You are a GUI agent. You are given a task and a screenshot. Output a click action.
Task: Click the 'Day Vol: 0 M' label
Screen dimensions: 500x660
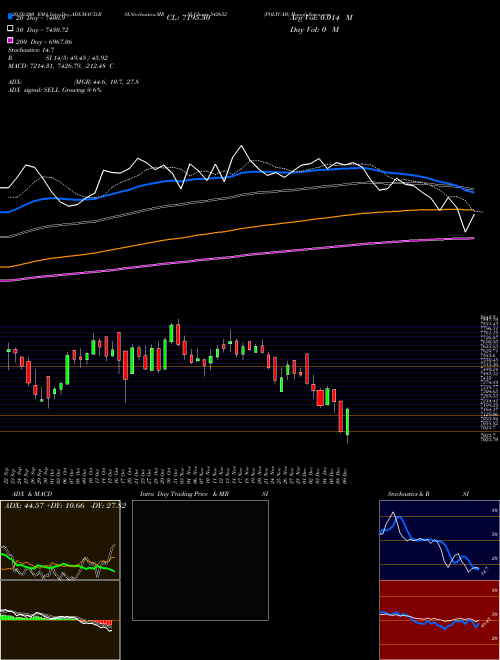point(314,29)
